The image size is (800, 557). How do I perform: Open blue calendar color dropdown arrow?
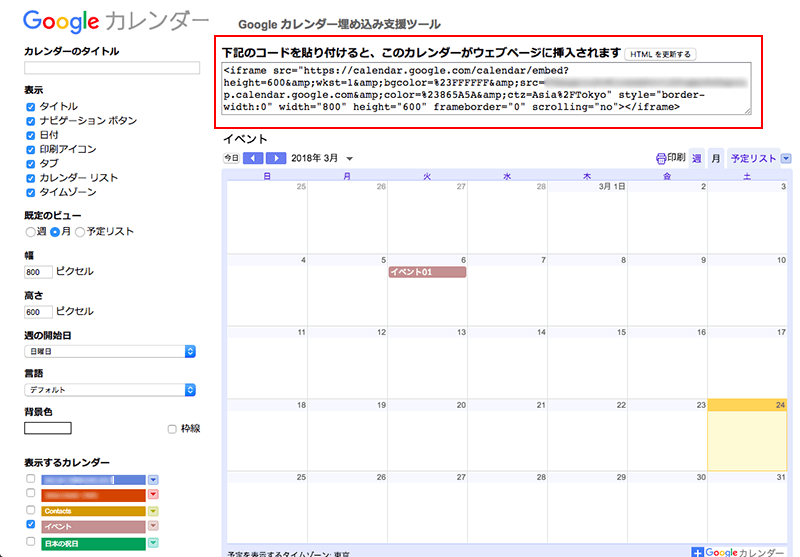click(x=153, y=479)
